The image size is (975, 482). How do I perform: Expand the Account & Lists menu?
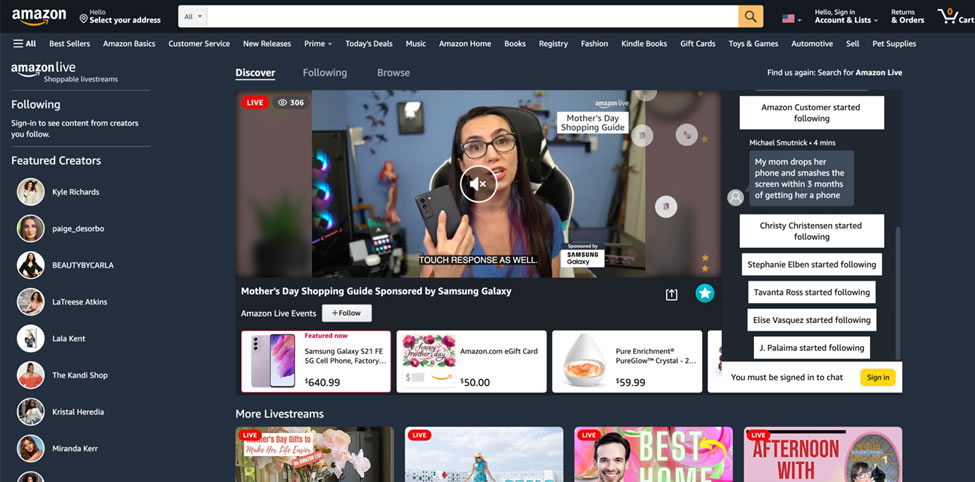pyautogui.click(x=846, y=16)
